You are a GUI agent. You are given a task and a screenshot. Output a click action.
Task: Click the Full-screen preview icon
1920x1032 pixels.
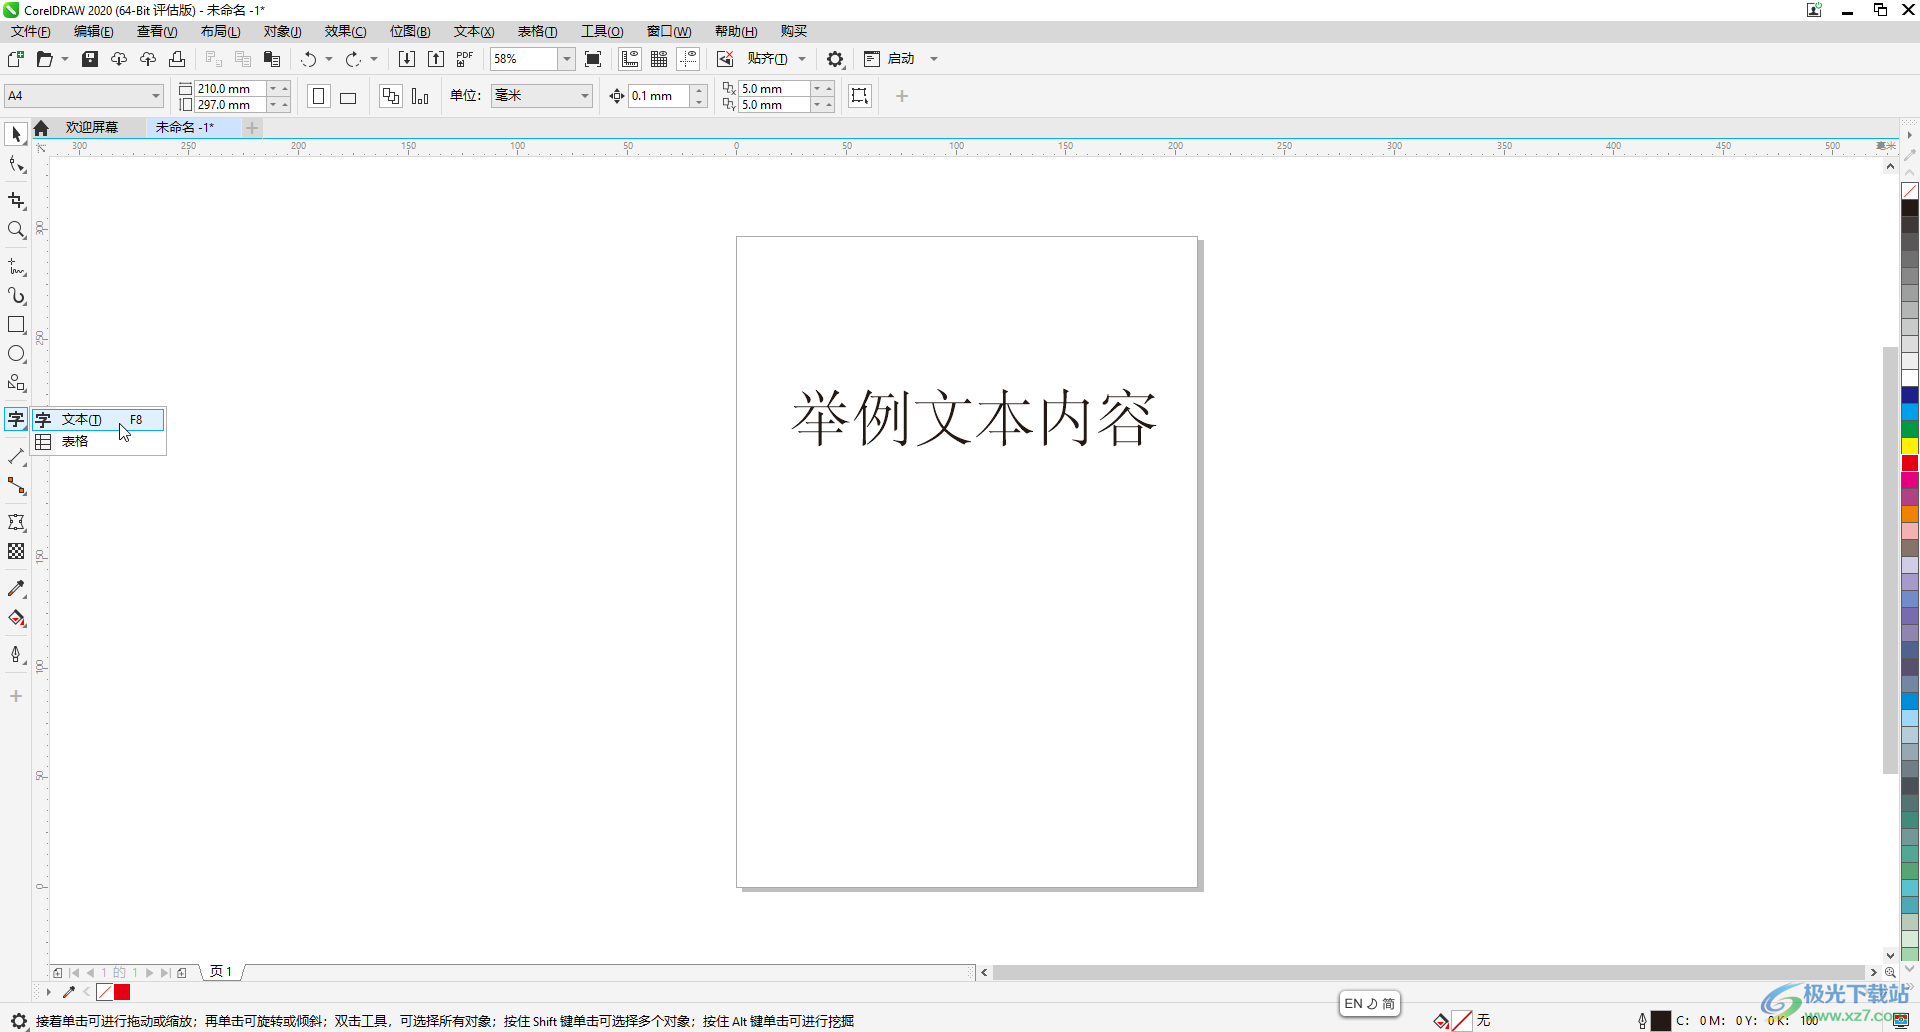pos(593,59)
